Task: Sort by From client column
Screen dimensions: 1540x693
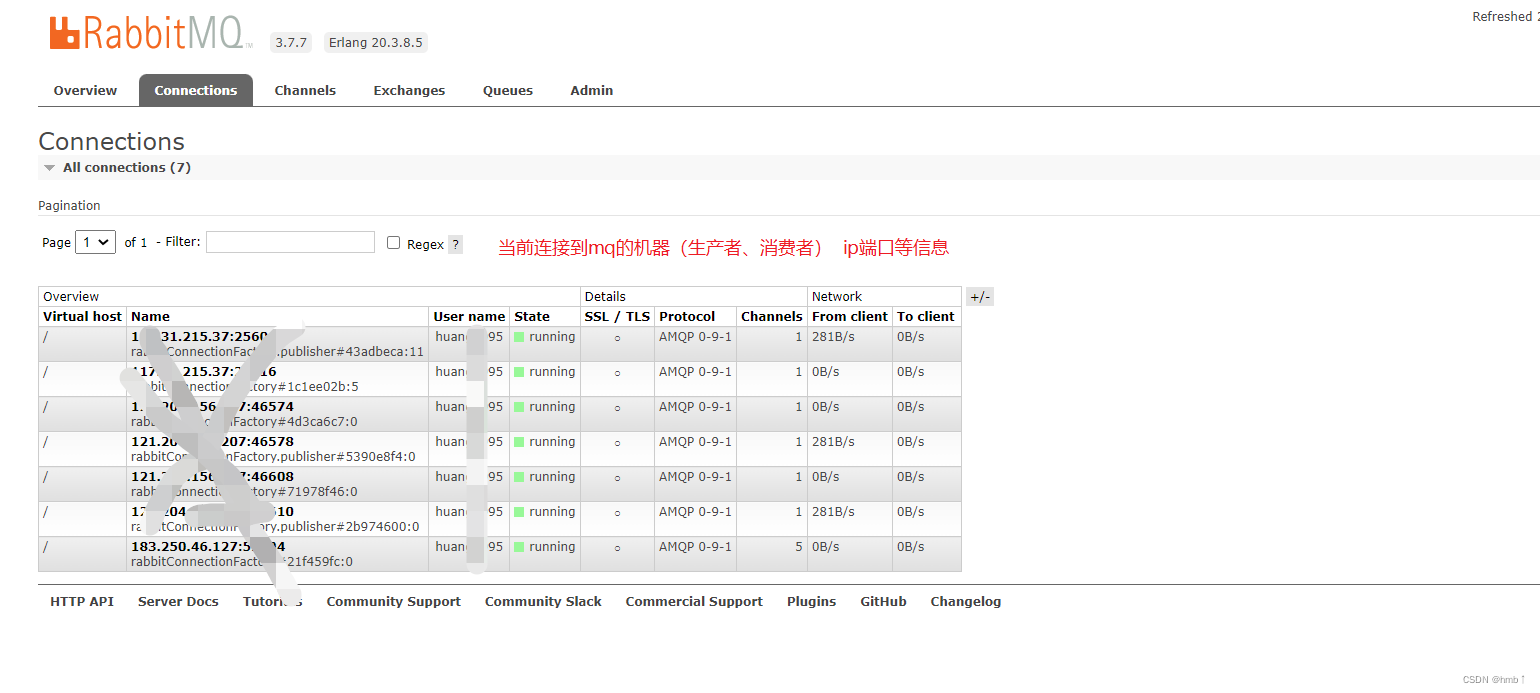Action: coord(849,316)
